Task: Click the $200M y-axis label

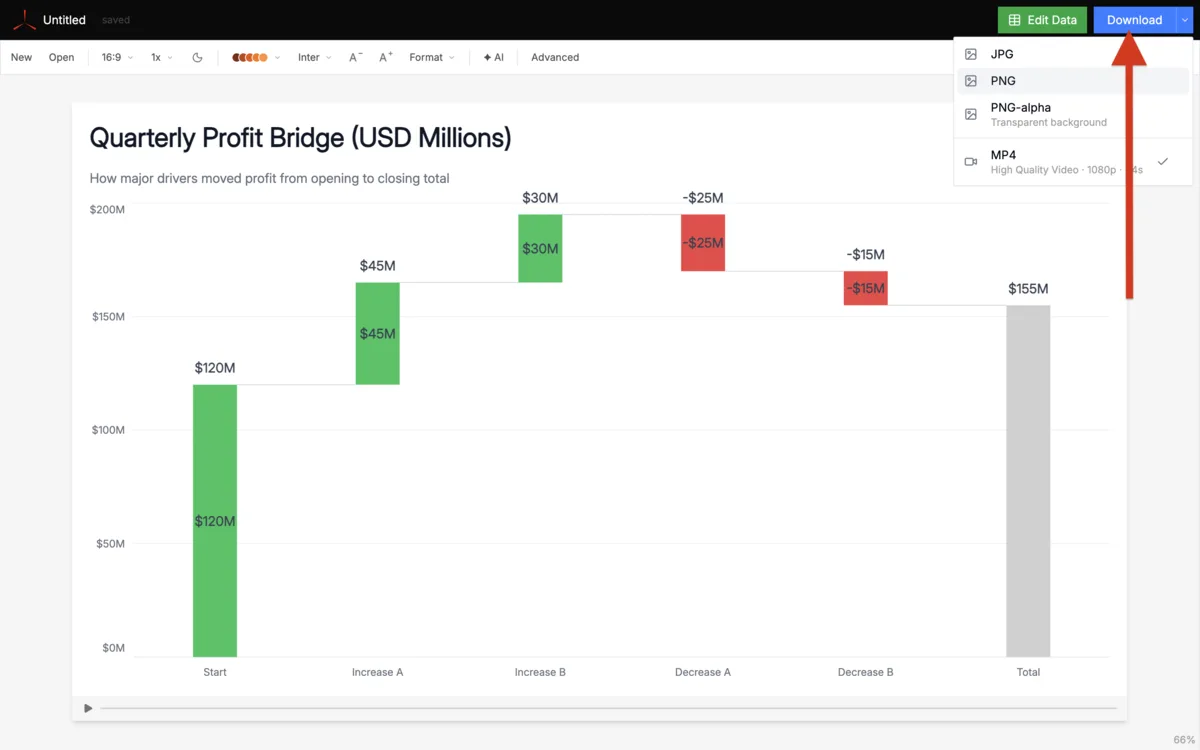Action: click(x=107, y=210)
